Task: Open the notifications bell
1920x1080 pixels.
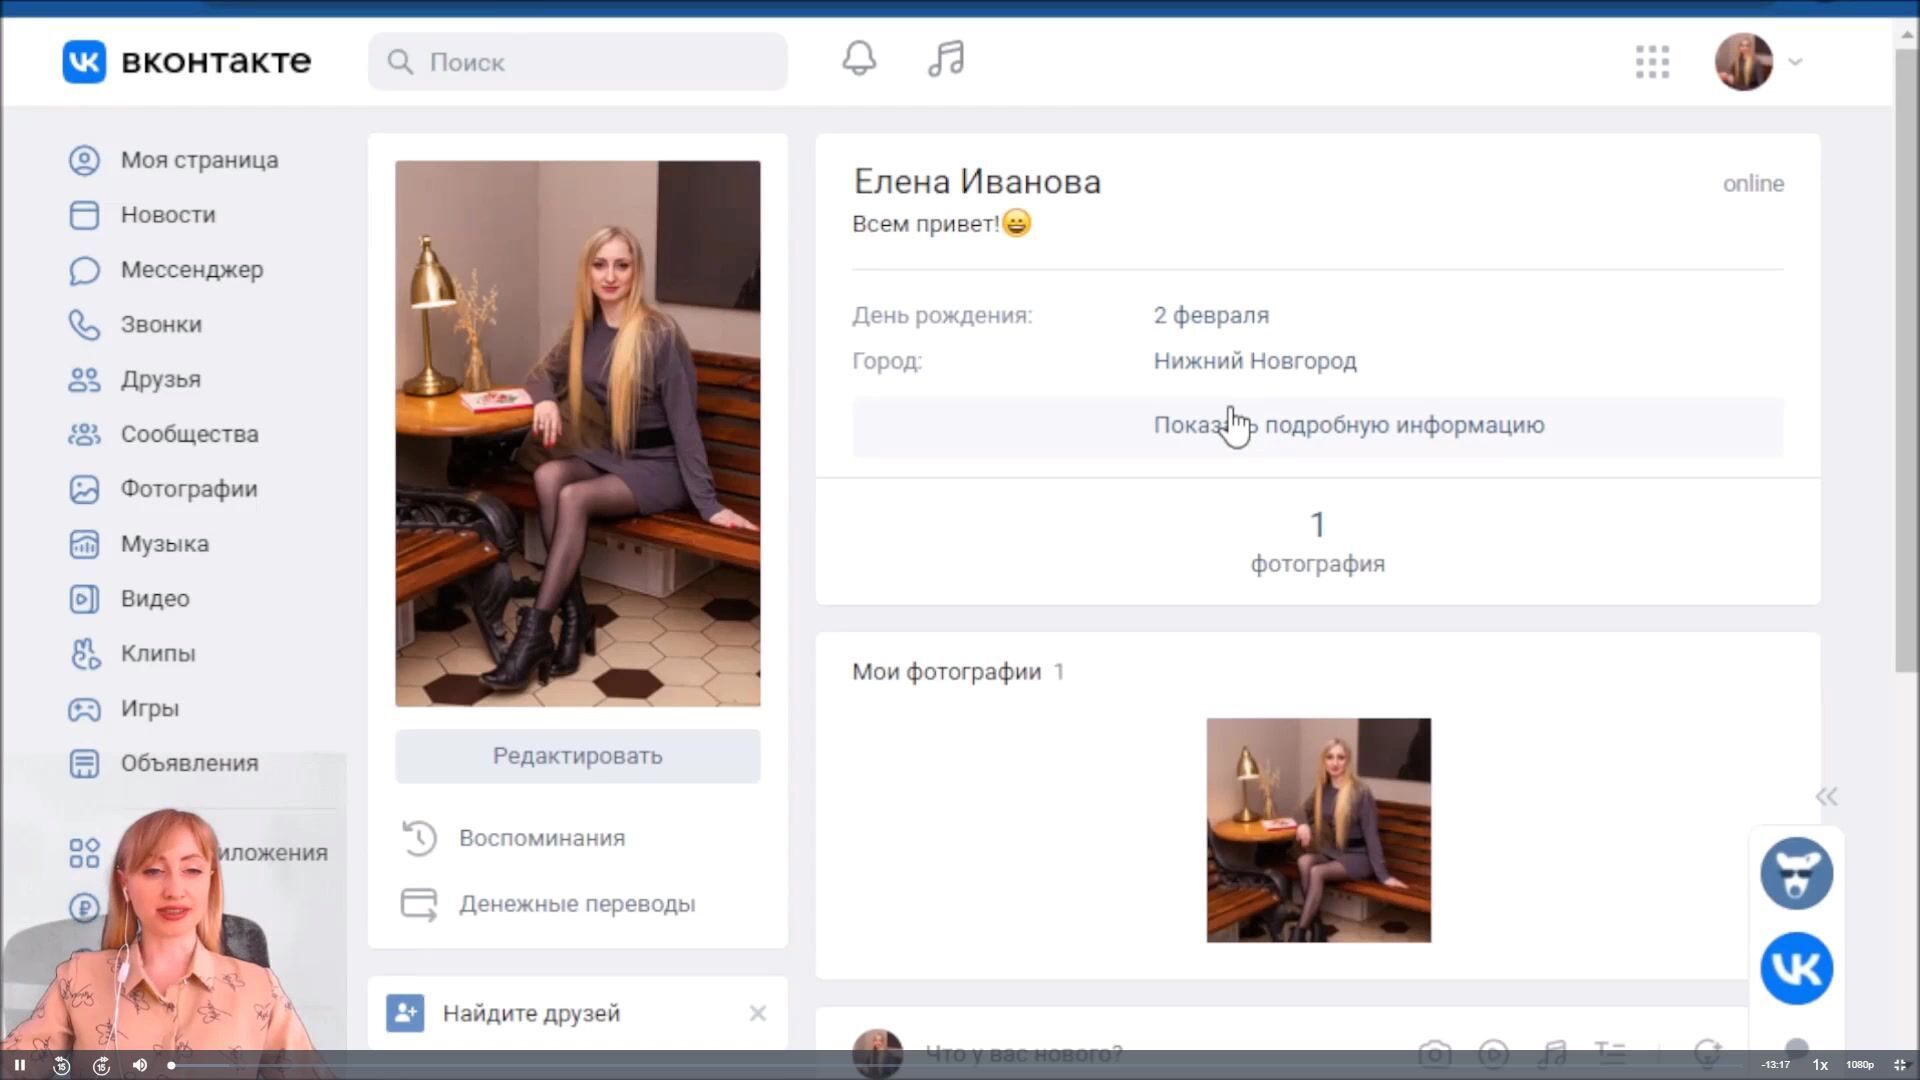Action: (859, 59)
